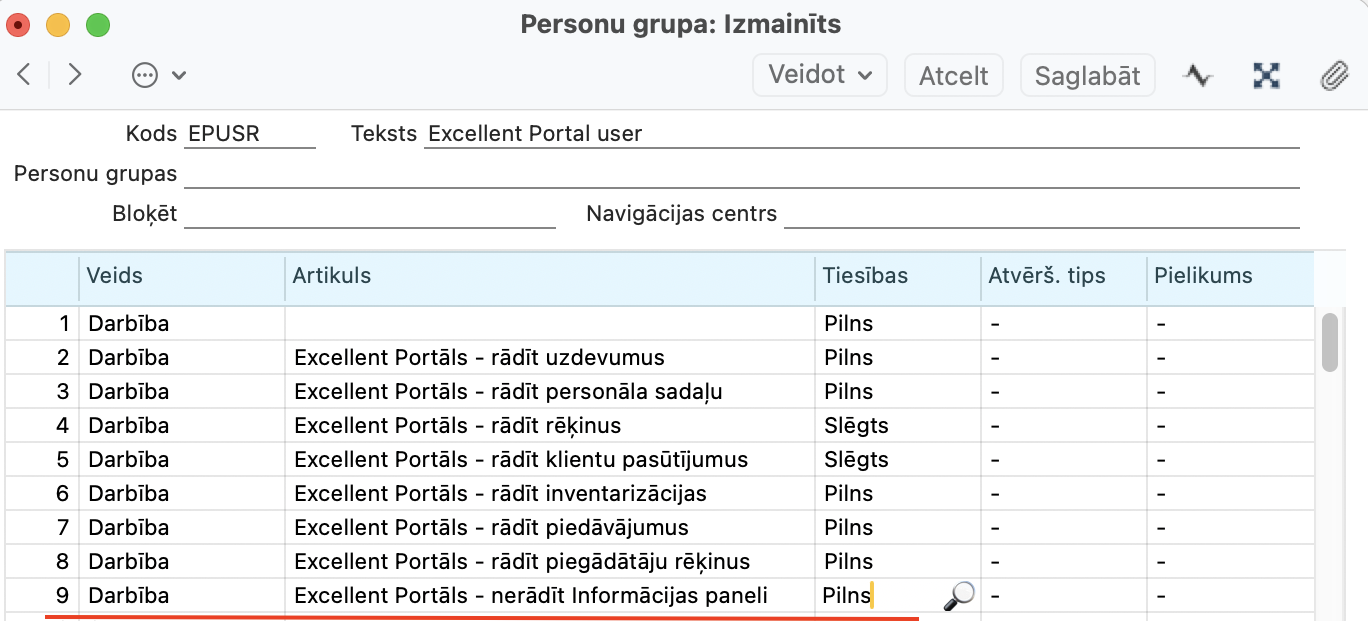
Task: Click the Navigācijas centrs field
Action: click(1040, 214)
